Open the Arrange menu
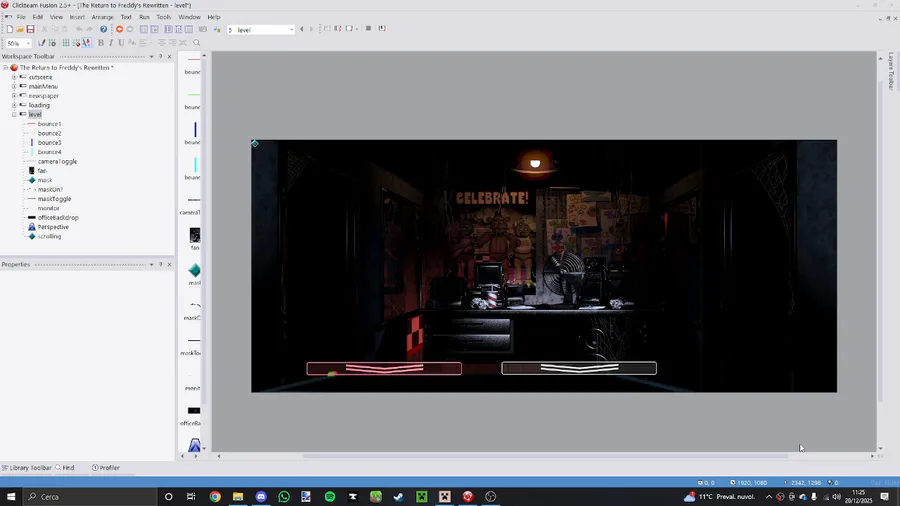Screen dimensions: 900x506 (102, 17)
